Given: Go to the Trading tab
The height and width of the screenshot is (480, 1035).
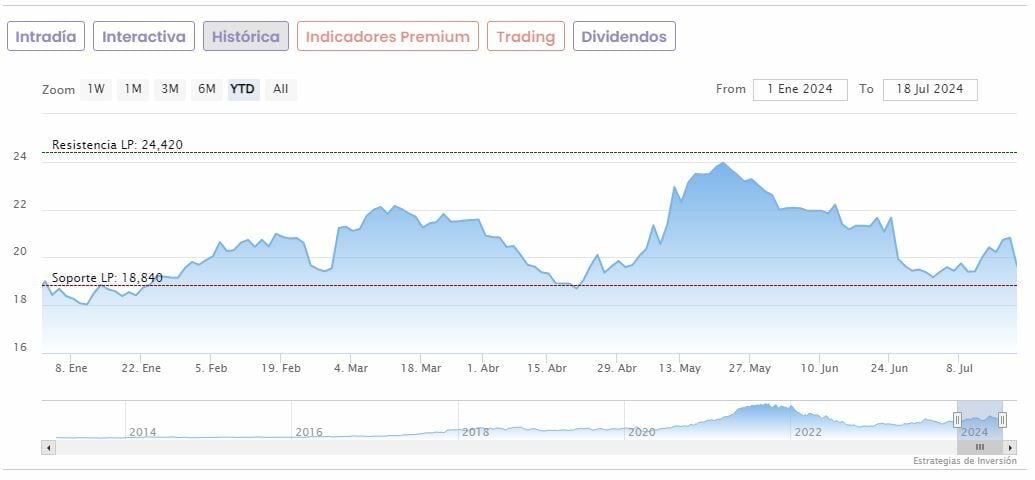Looking at the screenshot, I should 525,37.
